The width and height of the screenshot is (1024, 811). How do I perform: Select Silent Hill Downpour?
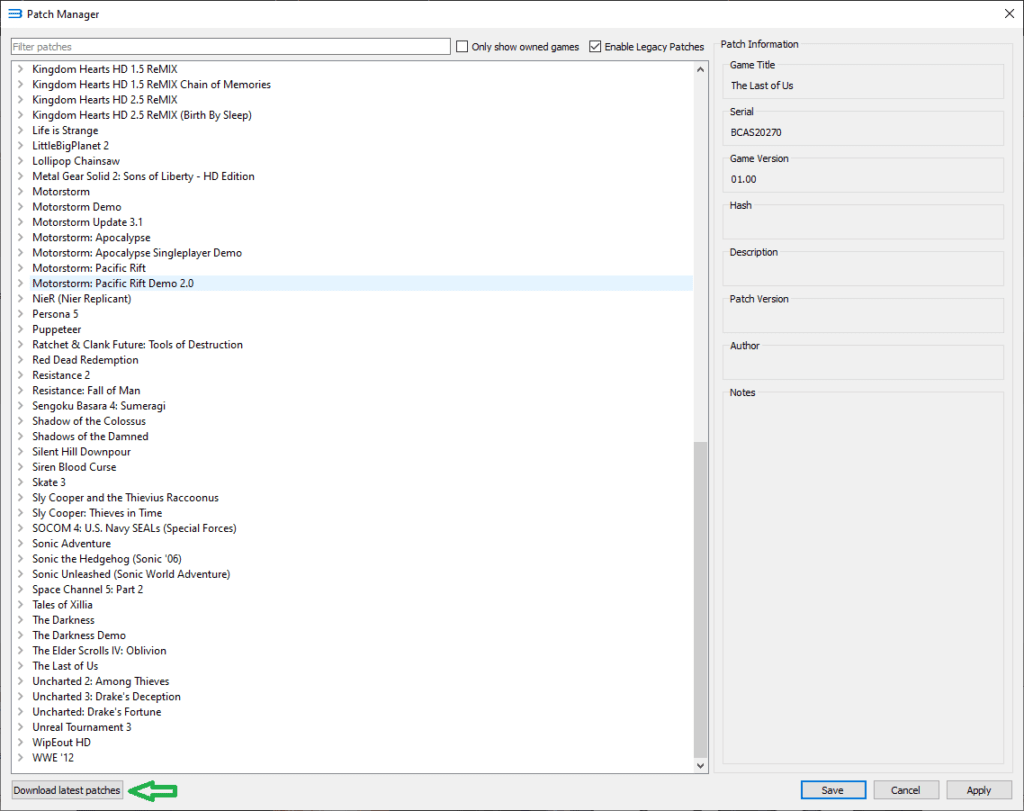click(82, 451)
